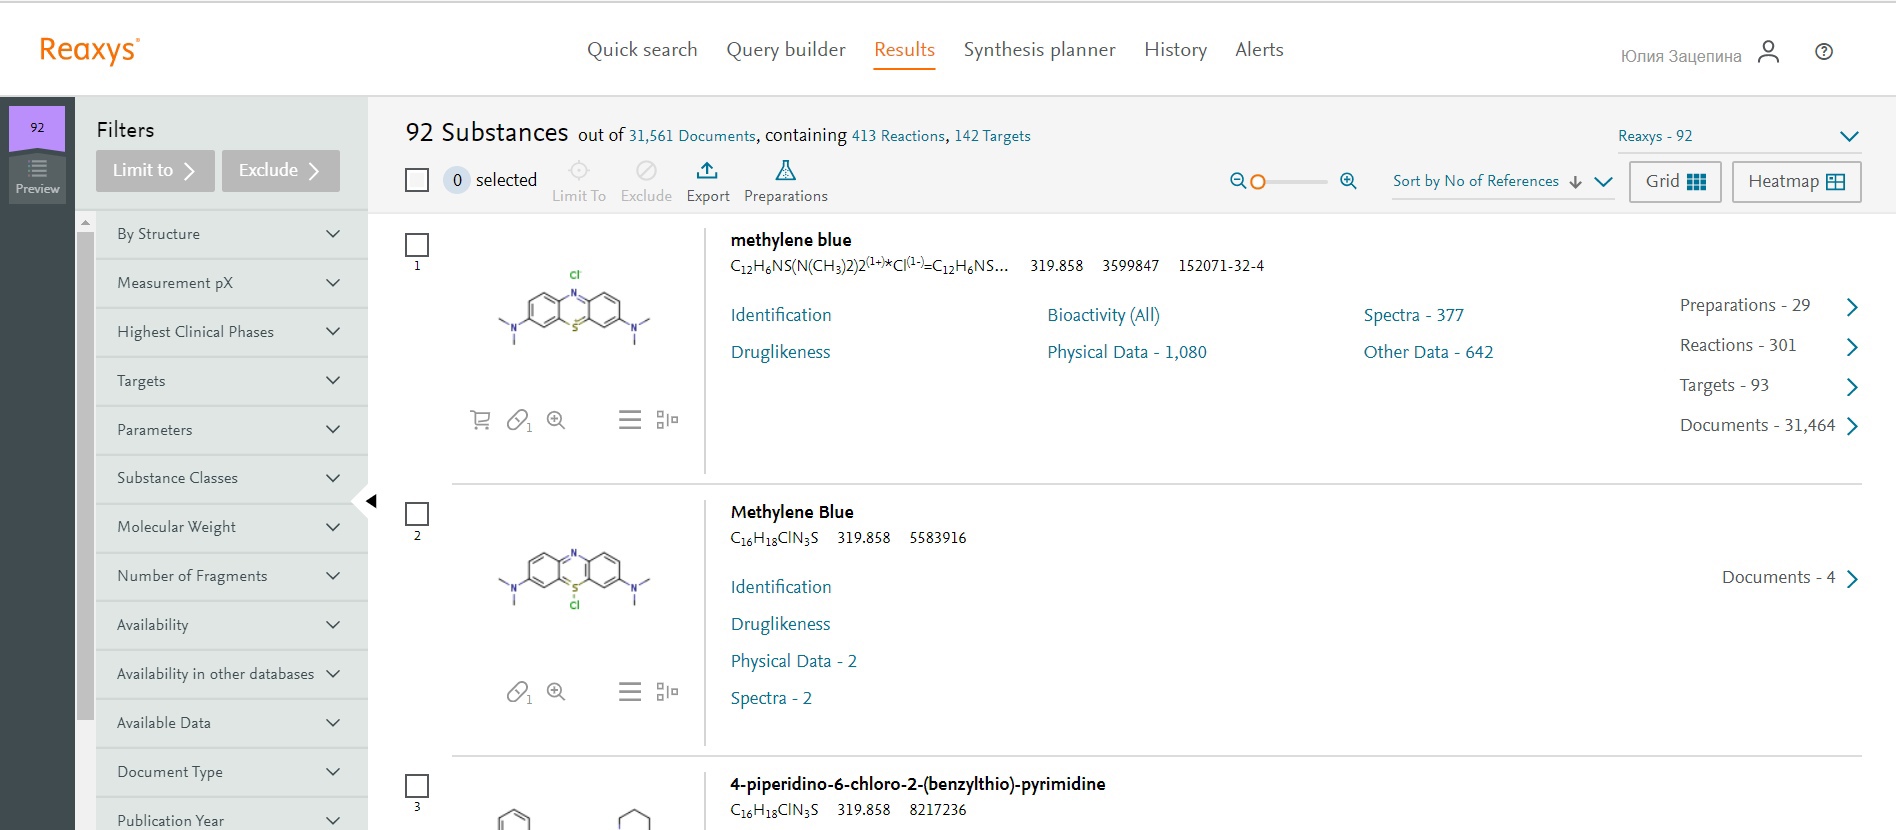Screen dimensions: 1896x830
Task: Click the Limit To target icon
Action: (579, 170)
